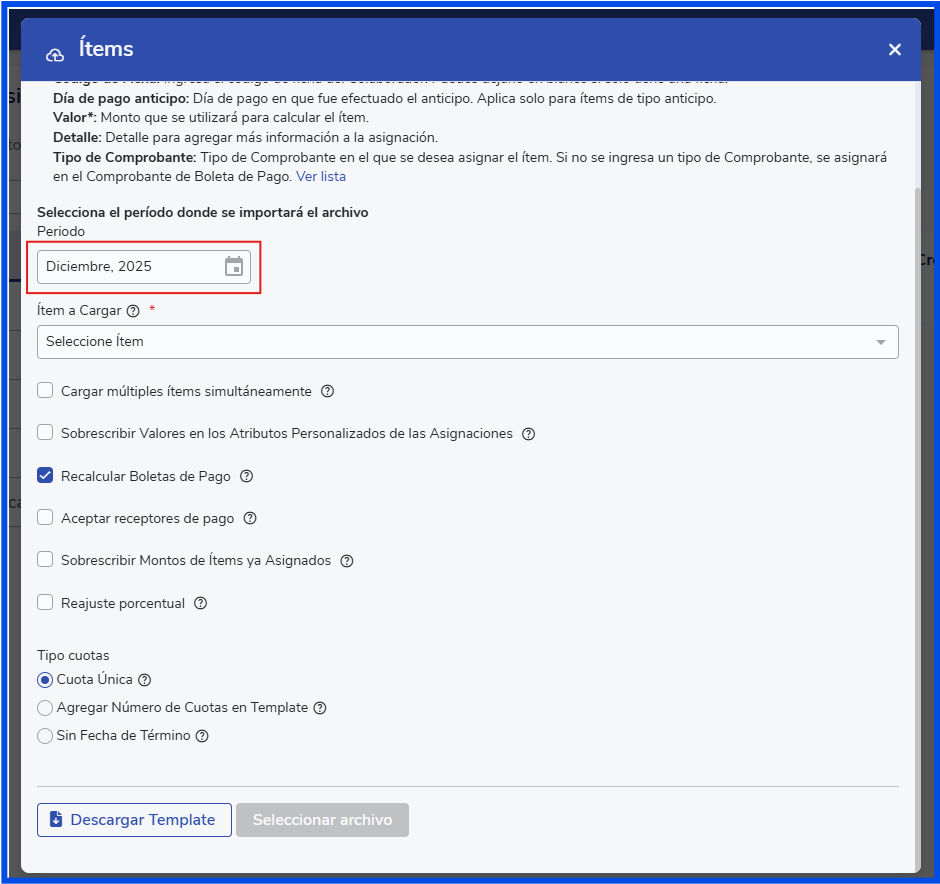Show help for Cargar múltiples ítems simultáneamente
Screen dimensions: 940x884
point(327,392)
